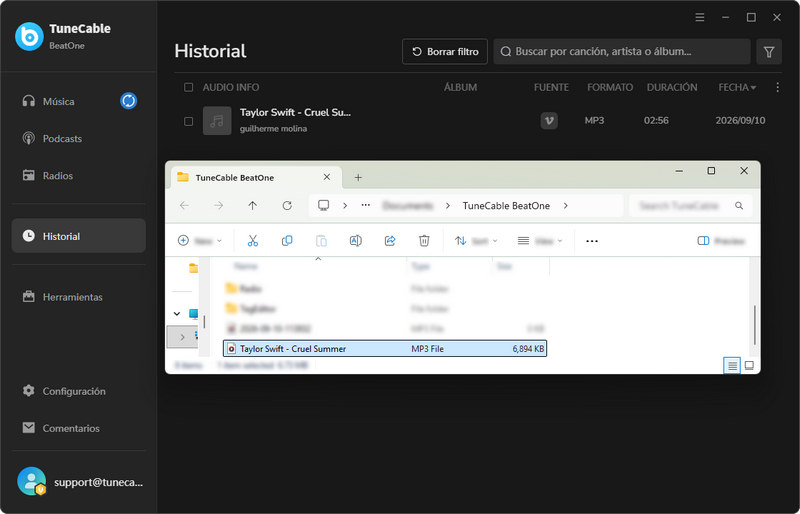
Task: Add a new tab in File Explorer
Action: pos(358,178)
